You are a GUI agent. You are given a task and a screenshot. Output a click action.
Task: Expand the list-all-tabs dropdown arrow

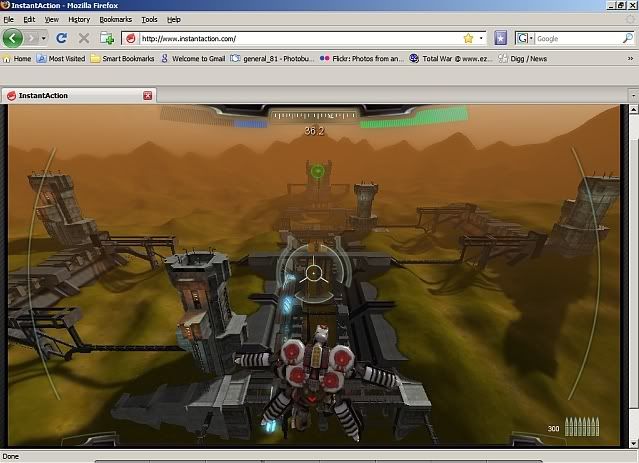(x=632, y=95)
